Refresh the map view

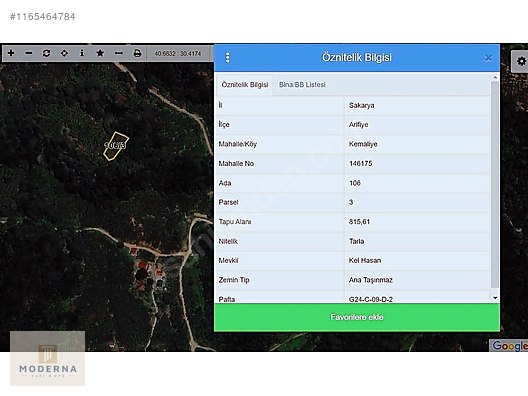coord(46,53)
